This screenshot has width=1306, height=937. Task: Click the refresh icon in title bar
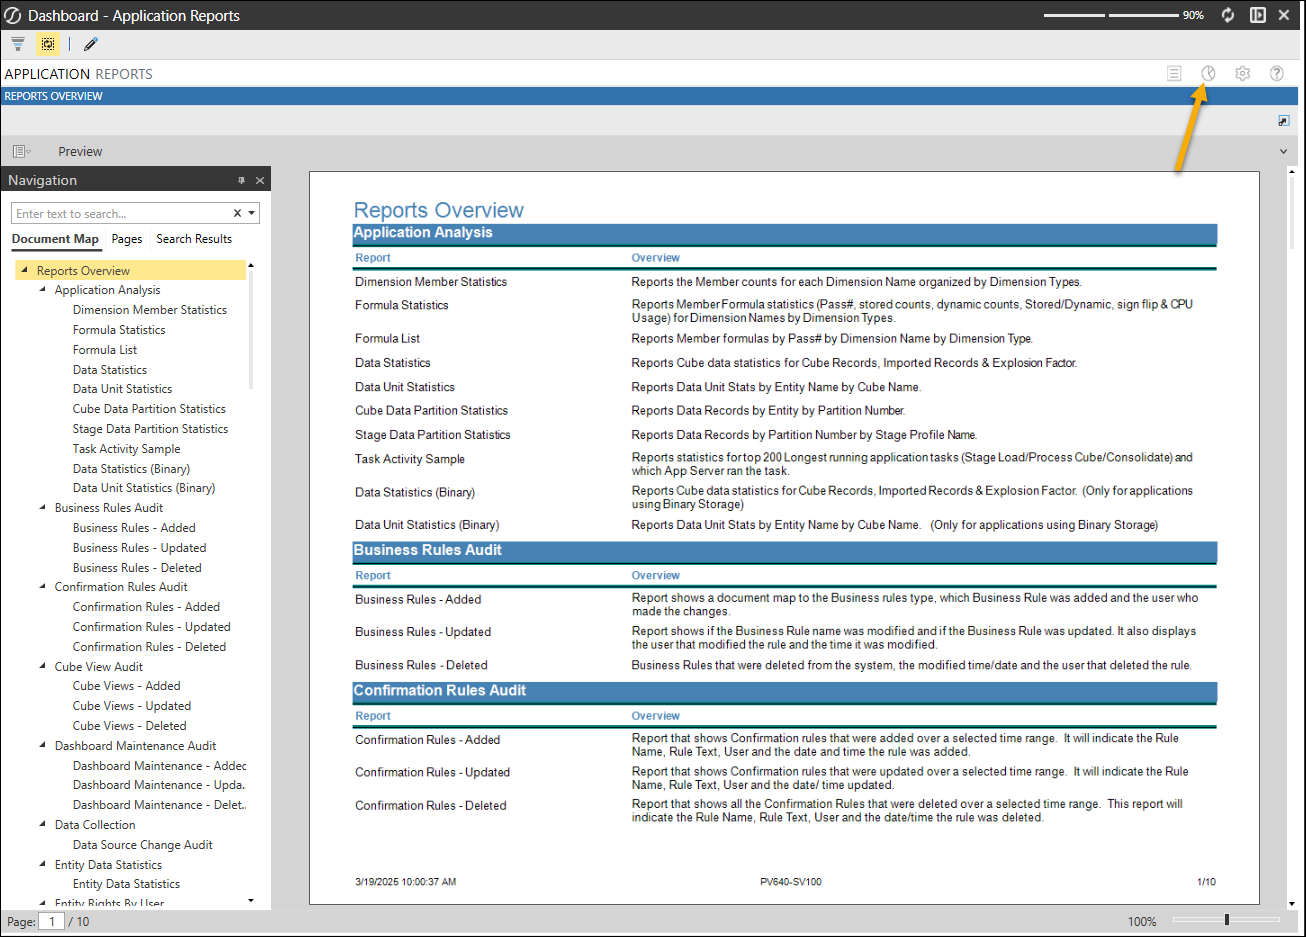point(1228,15)
